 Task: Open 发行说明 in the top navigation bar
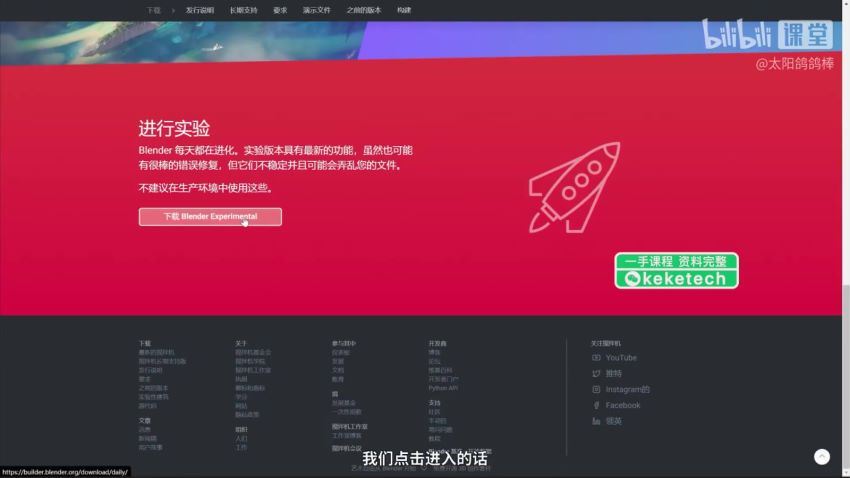coord(200,10)
